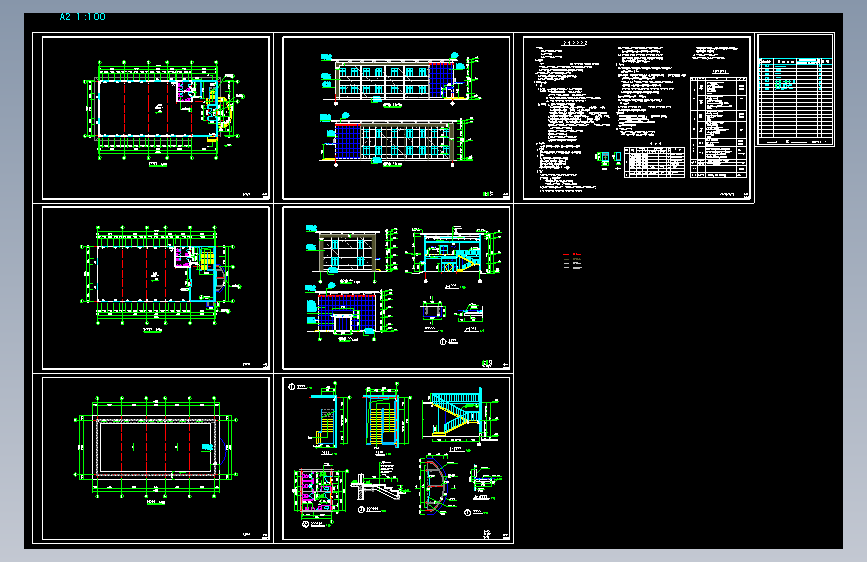Viewport: 867px width, 562px height.
Task: Click the curved canopy plan detail drawing
Action: coord(437,486)
